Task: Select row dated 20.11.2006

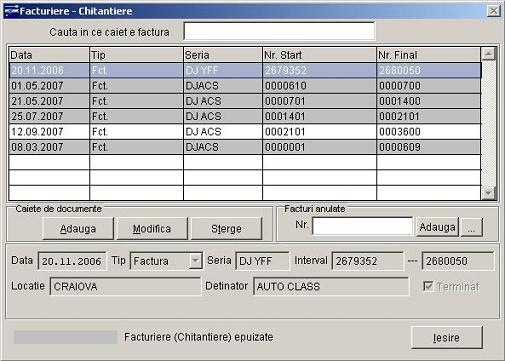Action: (x=245, y=70)
